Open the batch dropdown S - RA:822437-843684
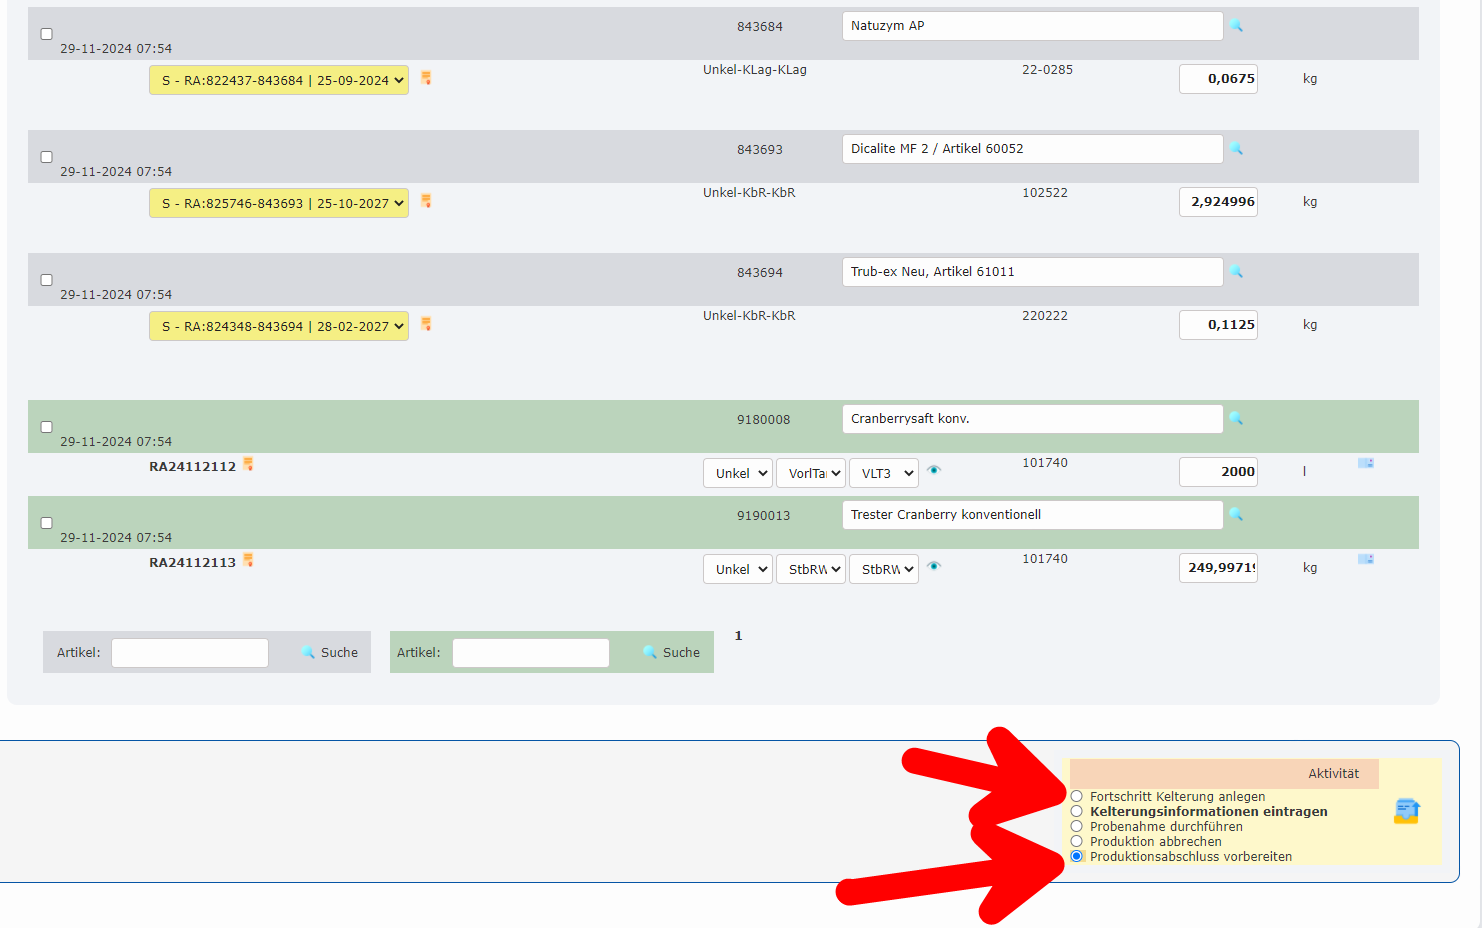1482x928 pixels. click(279, 80)
